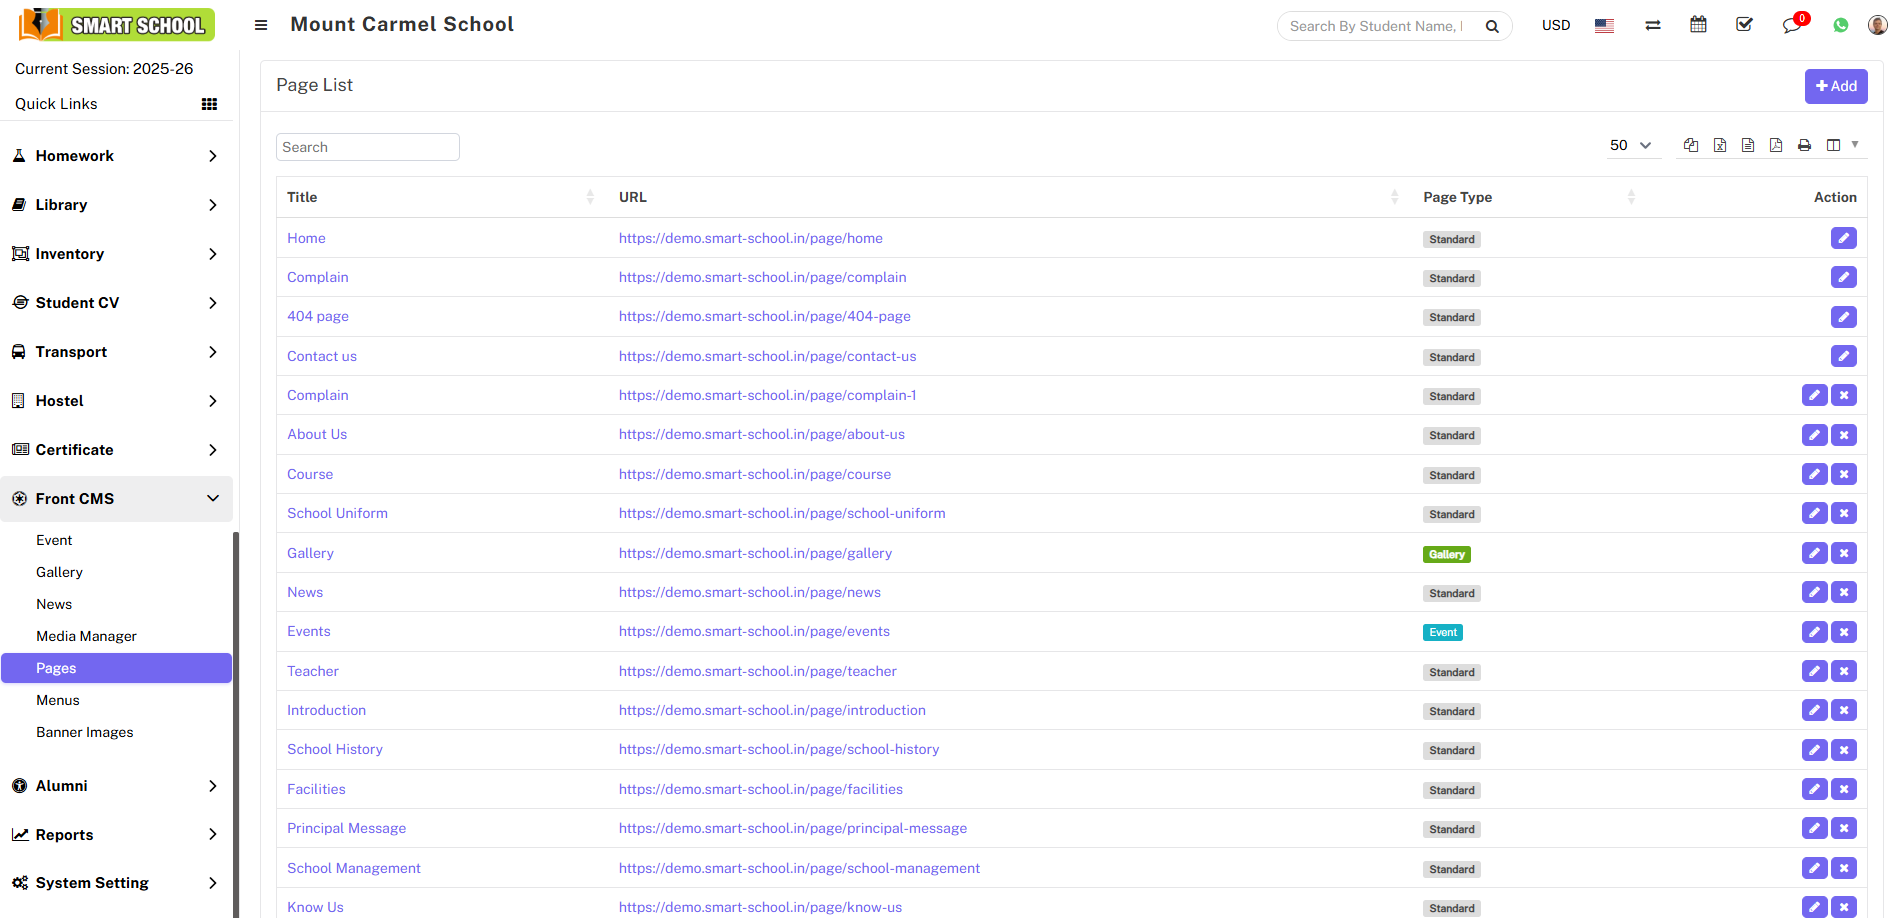The width and height of the screenshot is (1902, 918).
Task: Open messages via chat bubble icon
Action: [1792, 24]
